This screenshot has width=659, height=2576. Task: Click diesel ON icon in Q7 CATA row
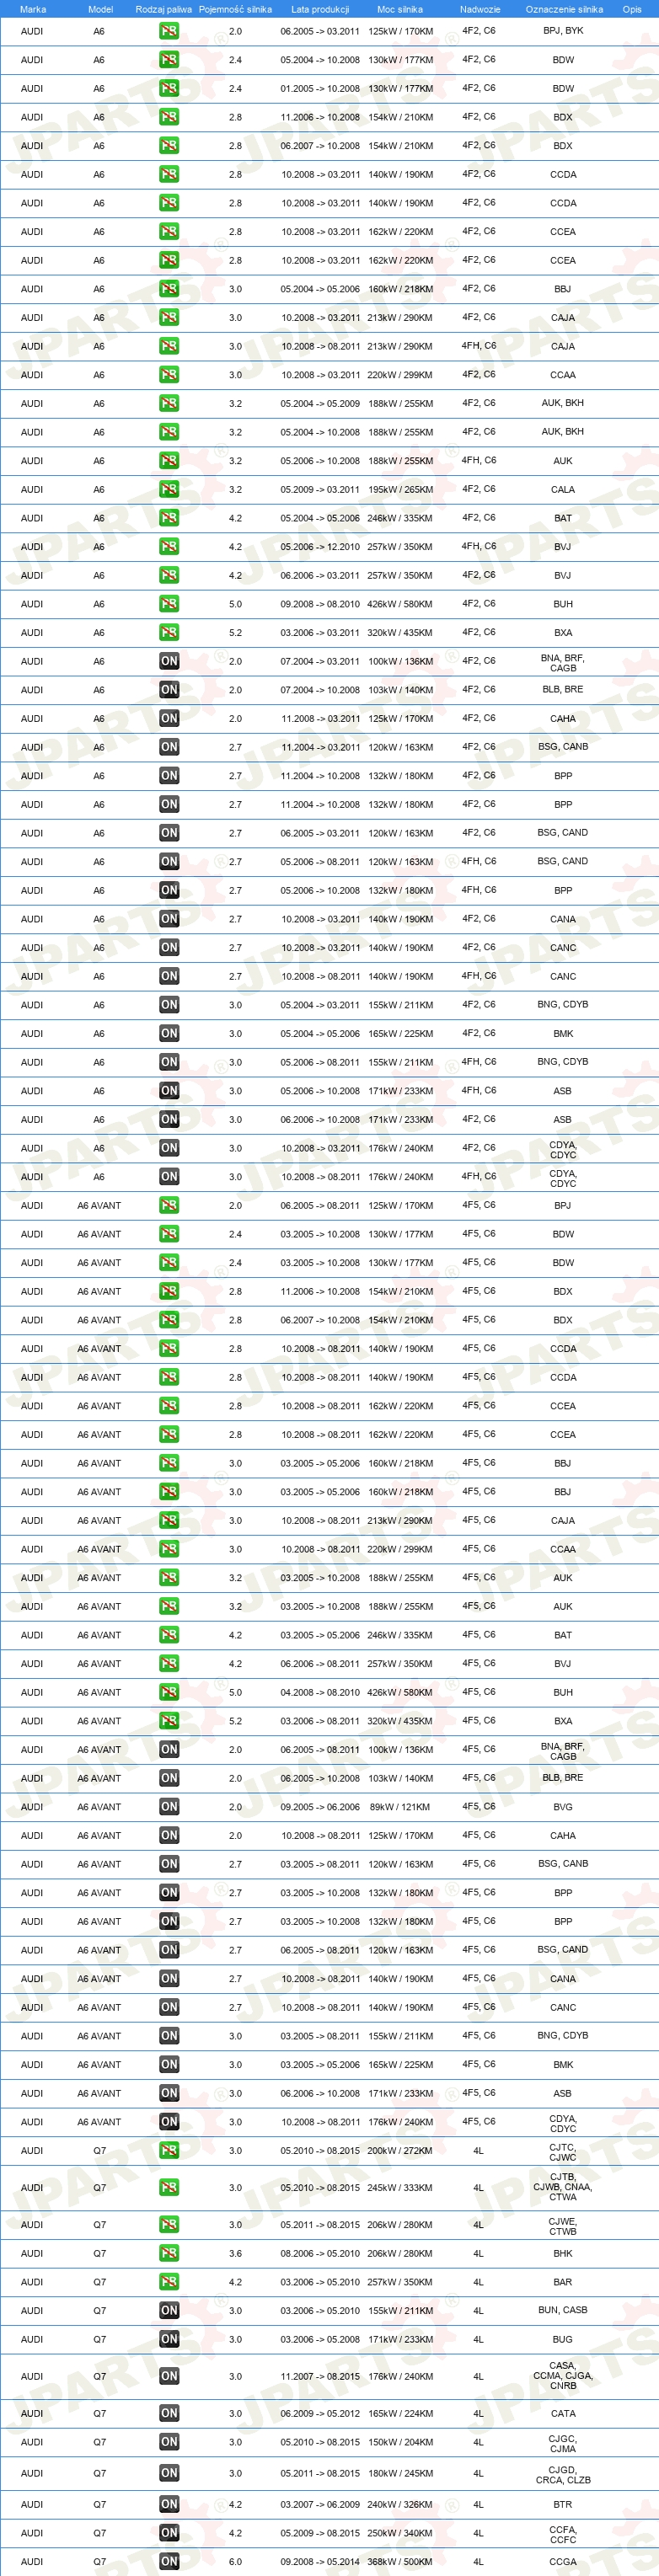[x=169, y=2414]
